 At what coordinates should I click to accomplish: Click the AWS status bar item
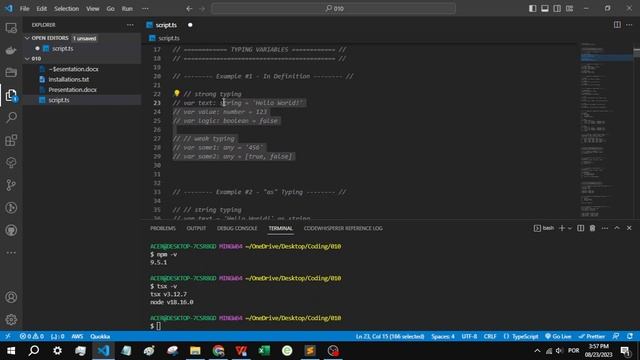pyautogui.click(x=77, y=336)
